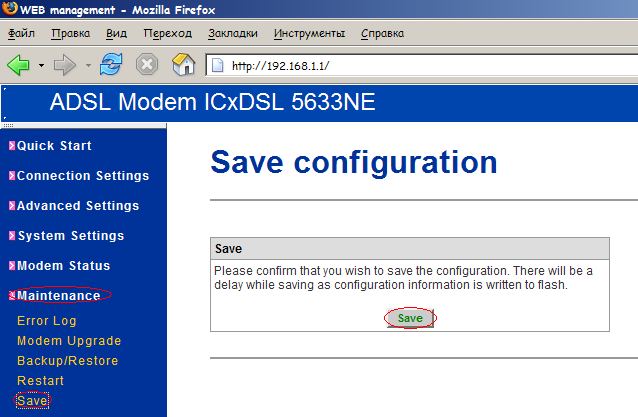Click the Stop loading icon
This screenshot has height=417, width=638.
click(147, 64)
